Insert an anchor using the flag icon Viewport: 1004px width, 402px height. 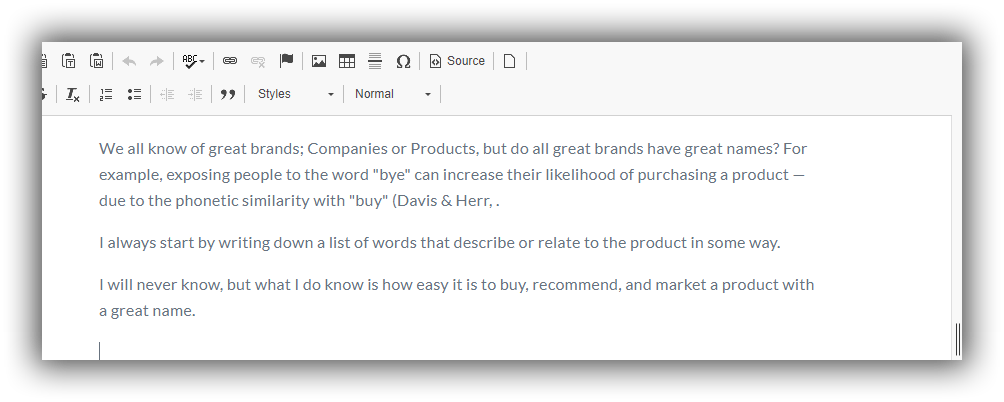pos(286,61)
